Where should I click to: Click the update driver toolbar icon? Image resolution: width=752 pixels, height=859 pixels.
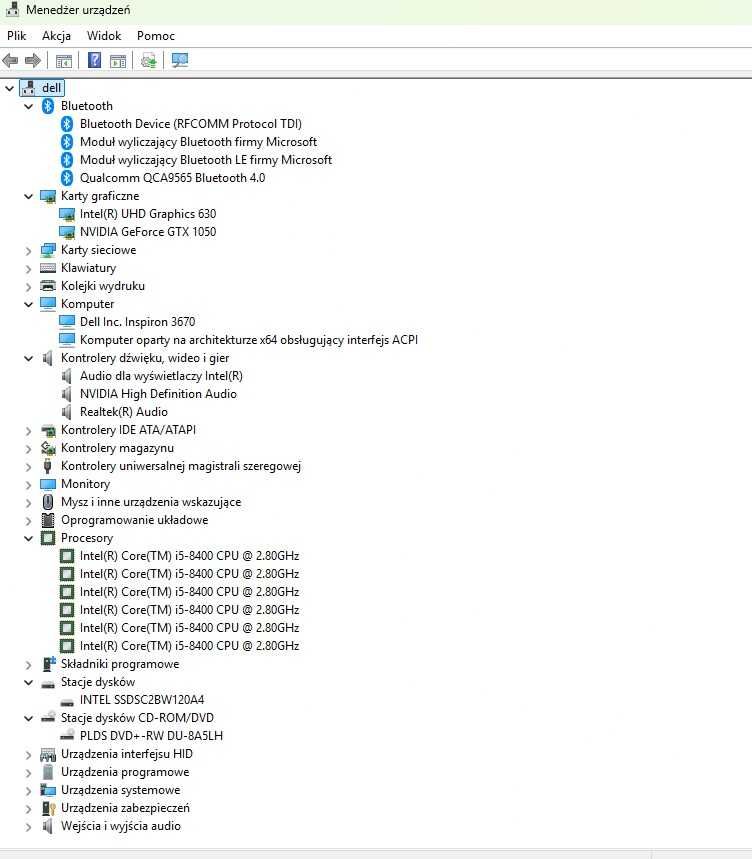coord(148,60)
